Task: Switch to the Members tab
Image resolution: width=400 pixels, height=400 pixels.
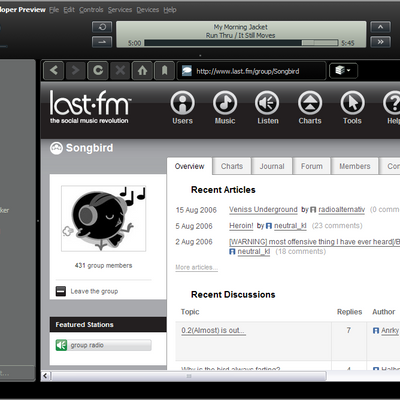Action: tap(355, 166)
